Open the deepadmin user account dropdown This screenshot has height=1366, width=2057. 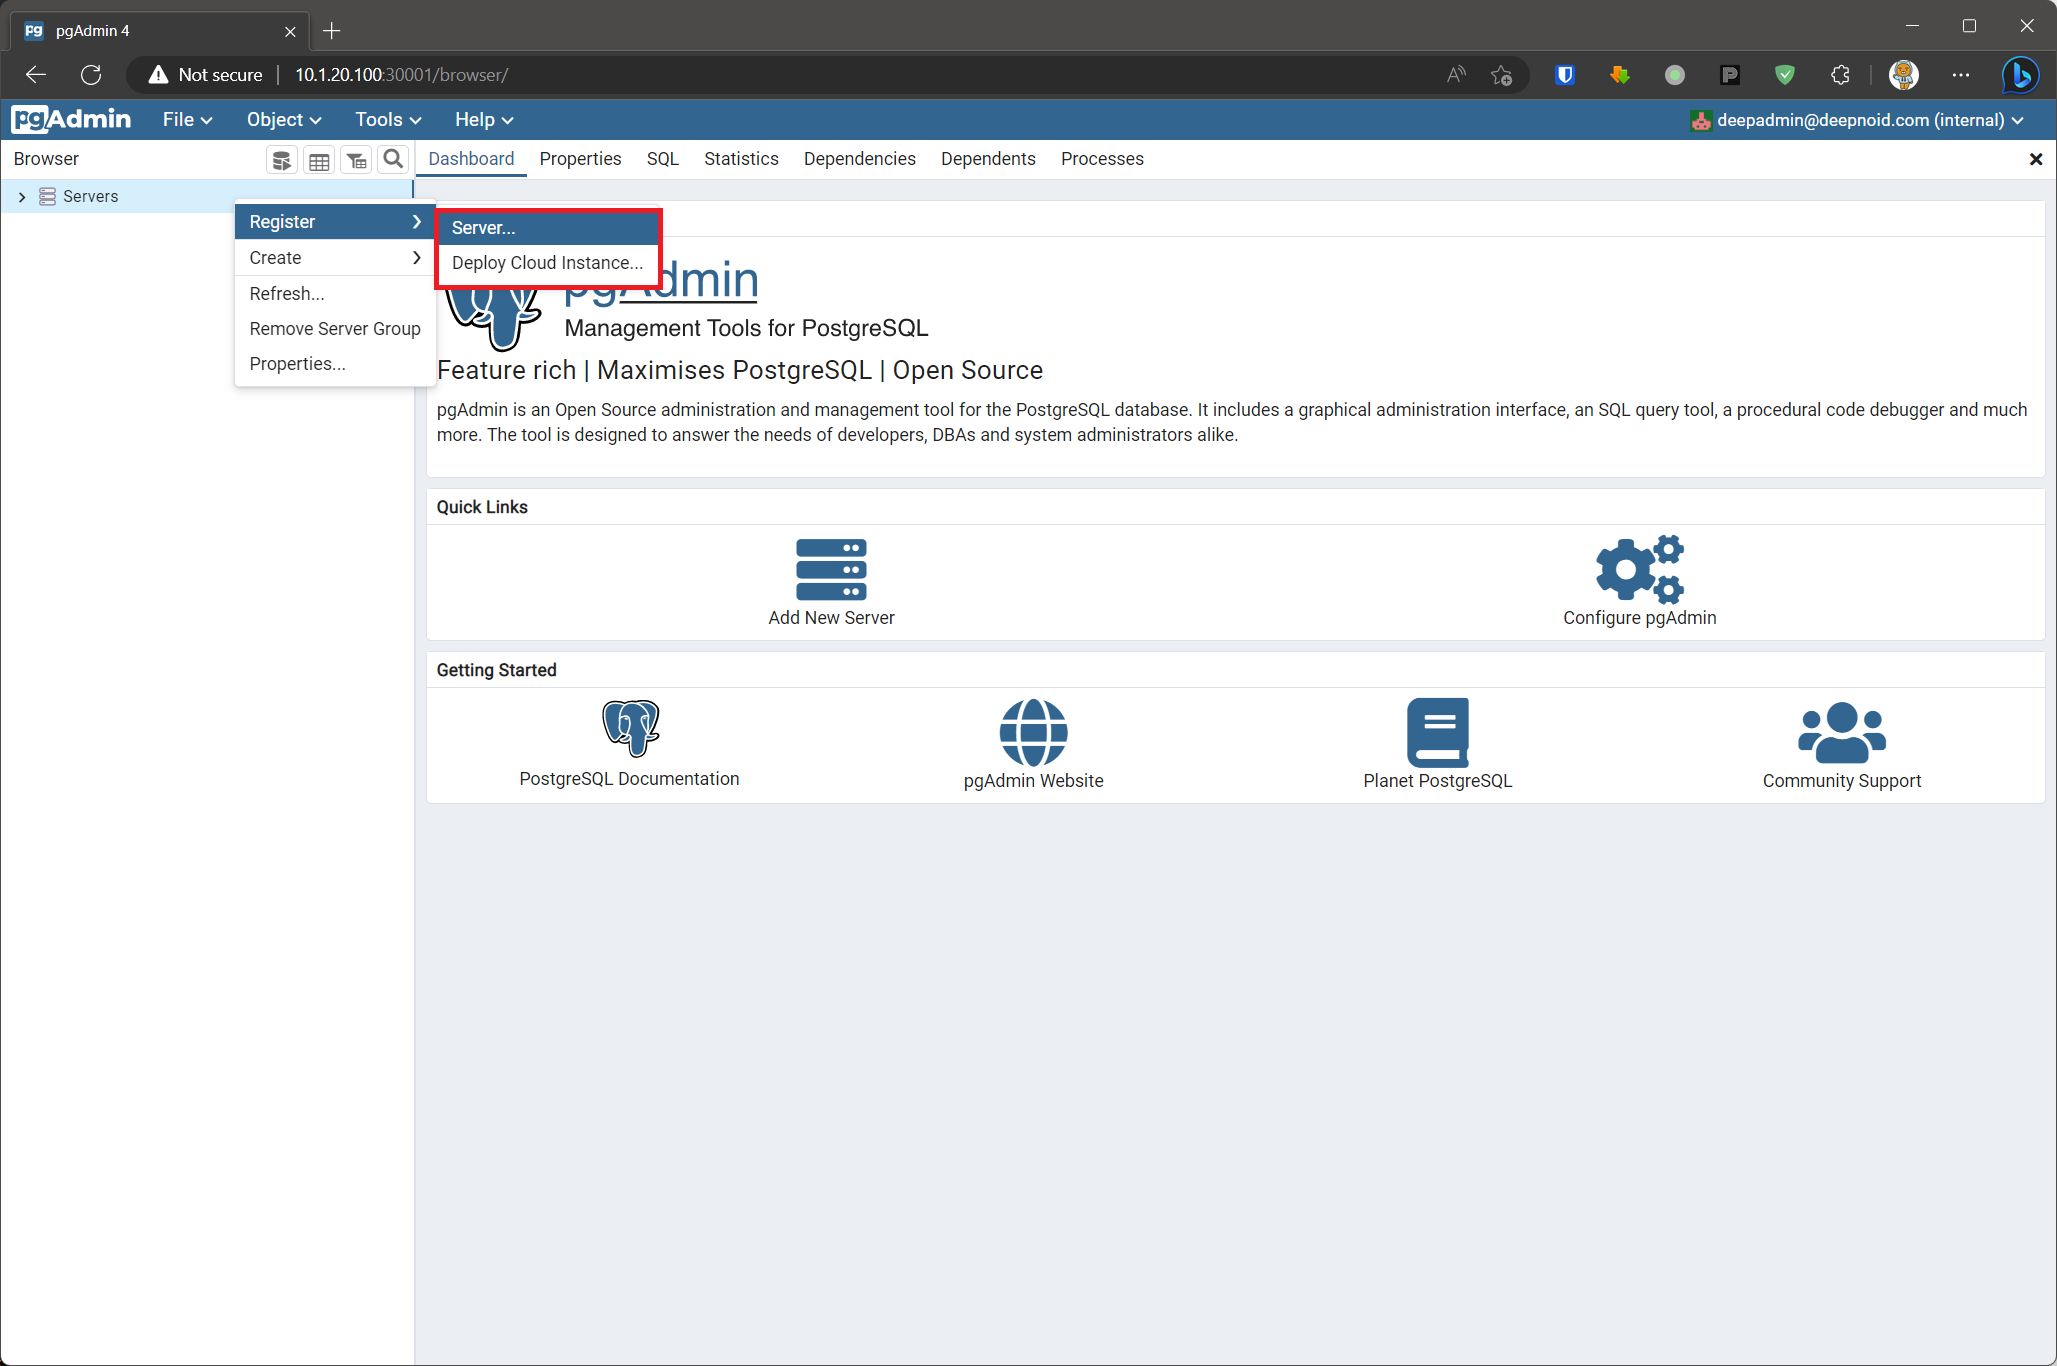(x=1857, y=120)
